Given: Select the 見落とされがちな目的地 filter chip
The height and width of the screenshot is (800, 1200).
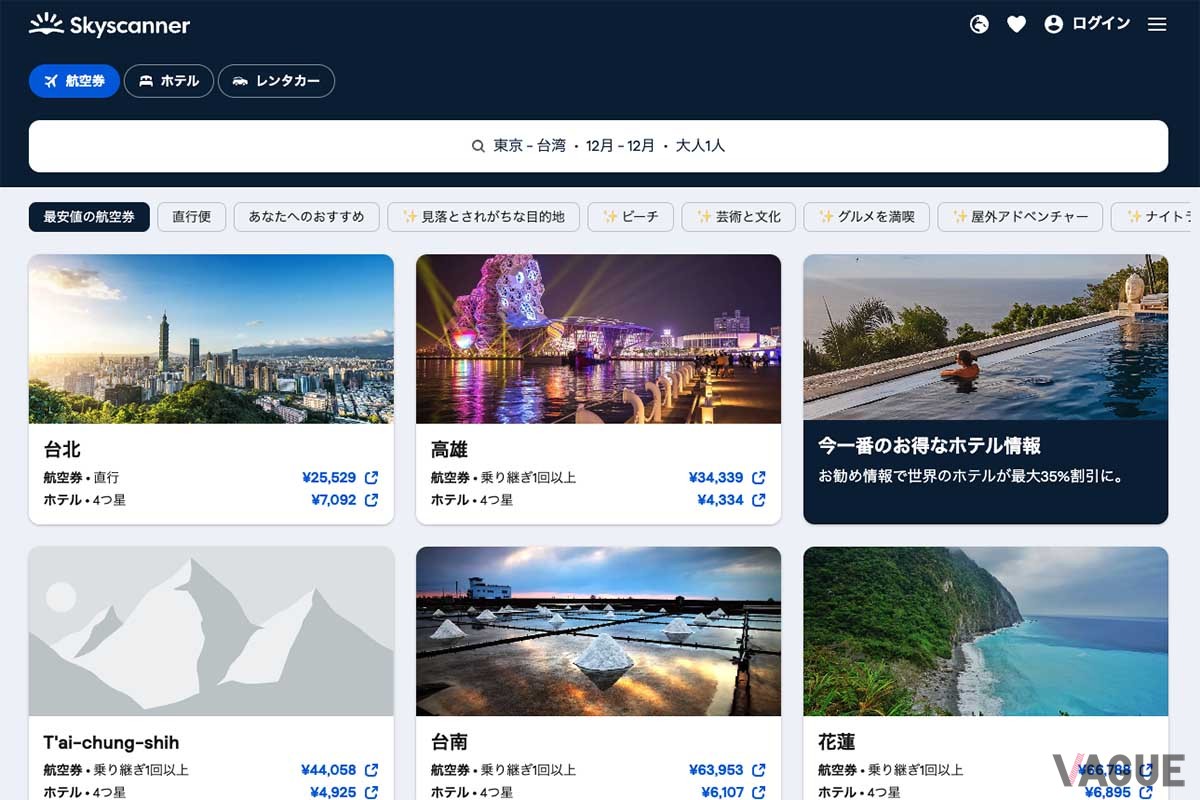Looking at the screenshot, I should click(483, 216).
